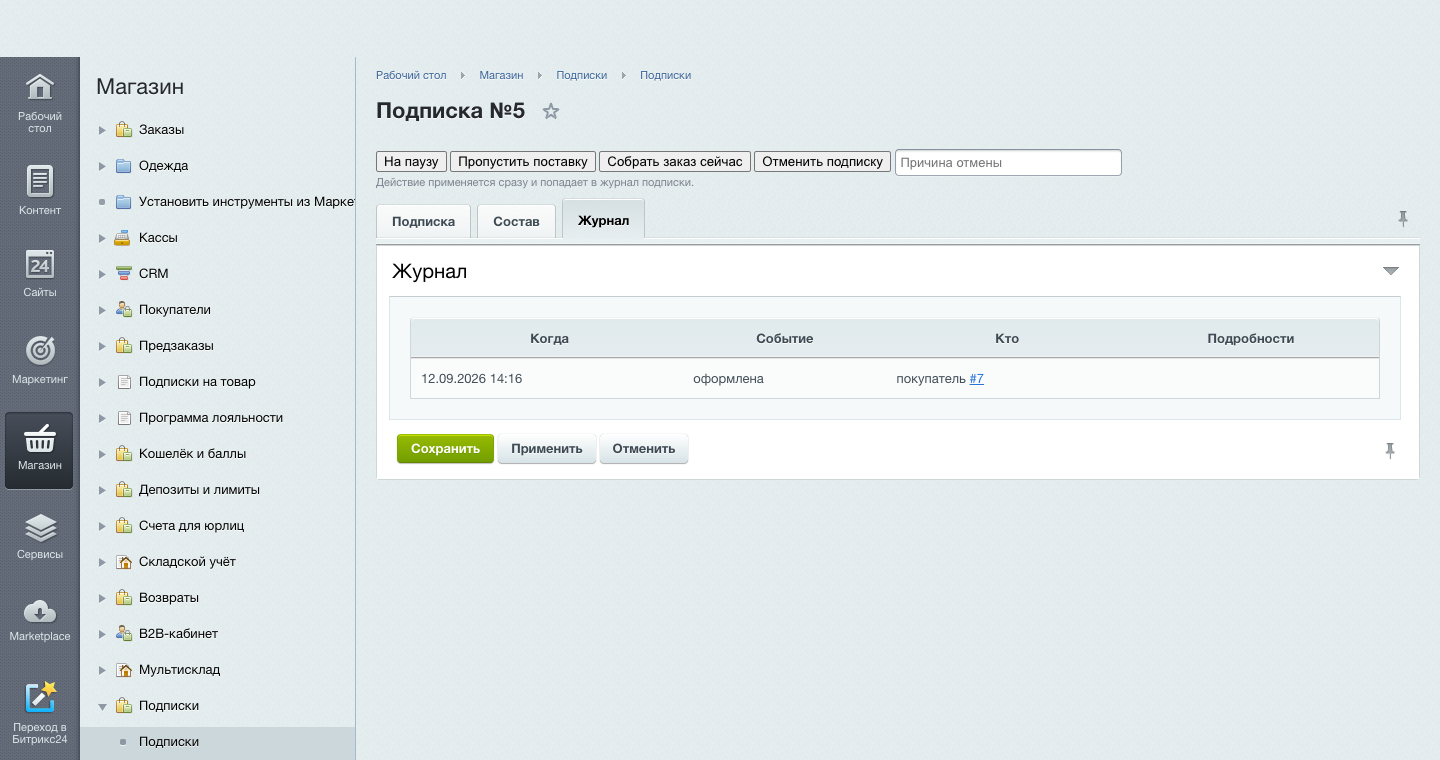Screen dimensions: 1440x760
Task: Open the Рабочий стол section icon
Action: point(39,88)
